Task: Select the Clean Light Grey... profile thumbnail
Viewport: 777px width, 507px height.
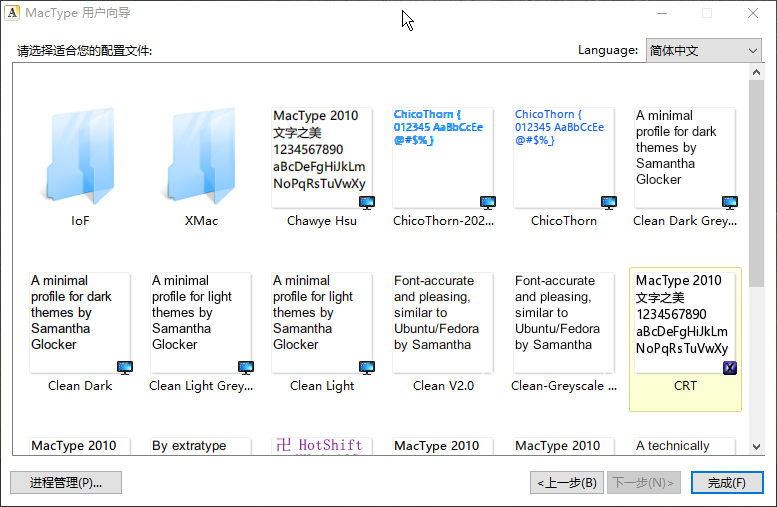Action: 201,323
